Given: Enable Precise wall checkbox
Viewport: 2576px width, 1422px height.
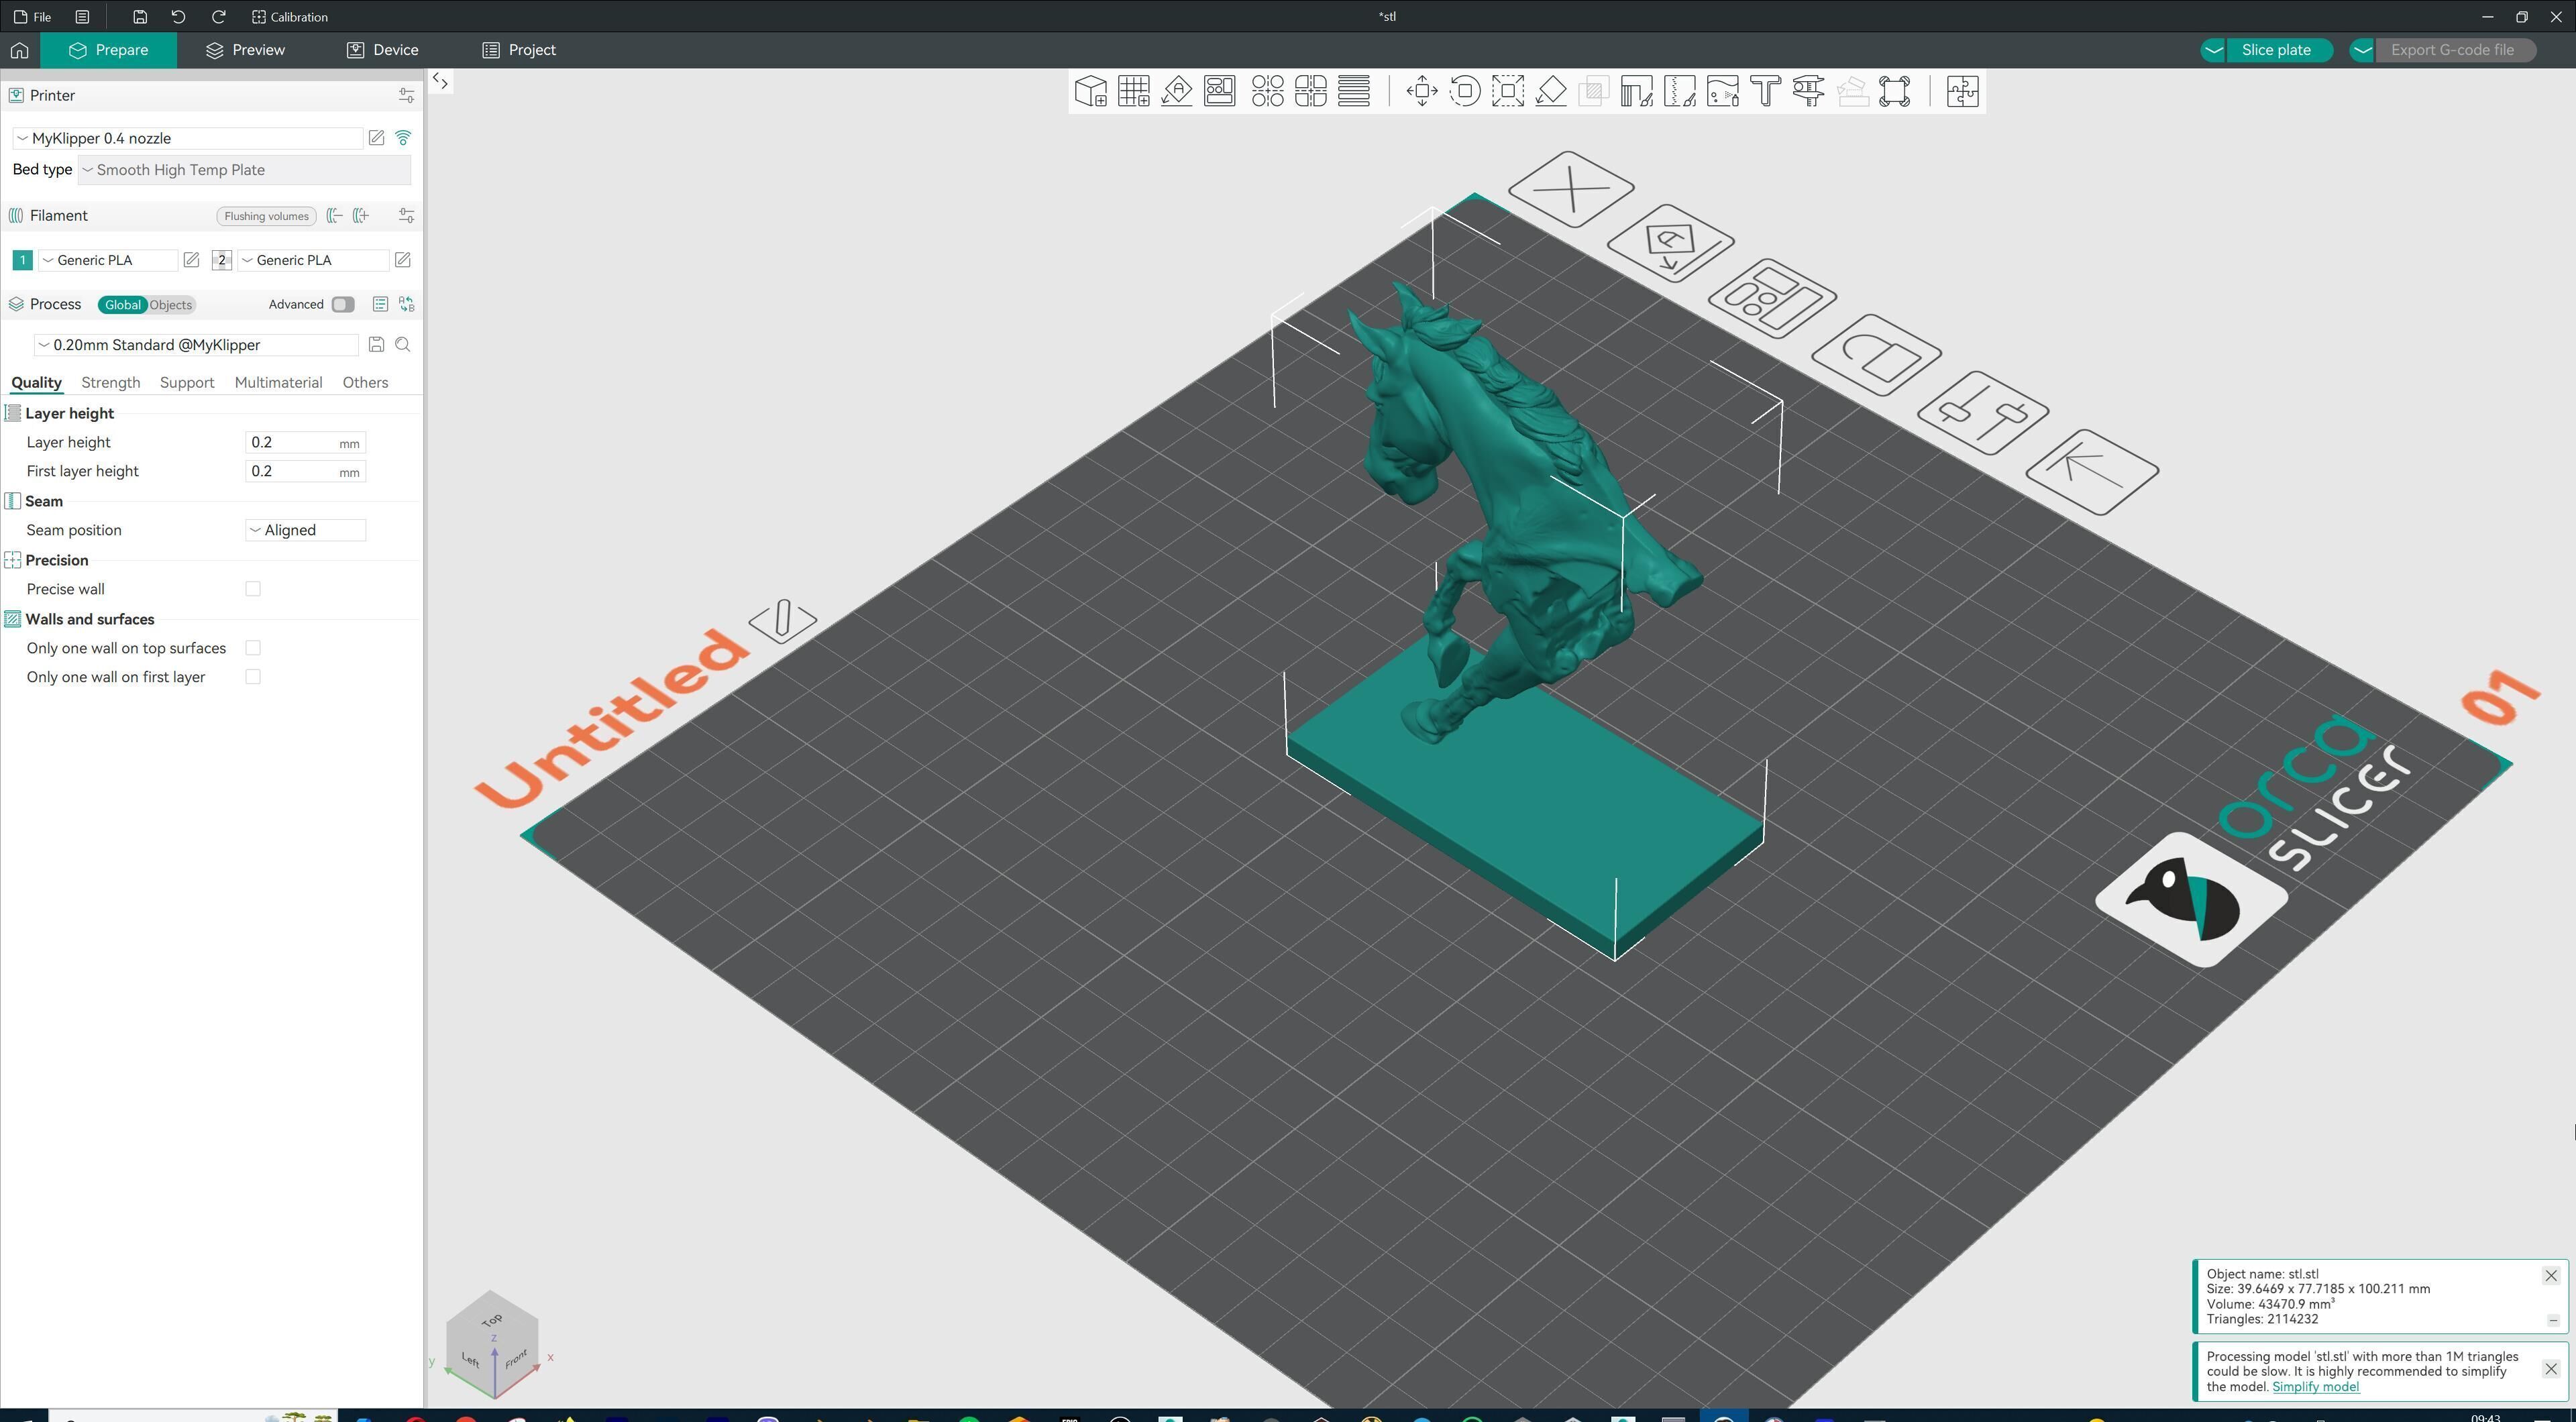Looking at the screenshot, I should (253, 589).
